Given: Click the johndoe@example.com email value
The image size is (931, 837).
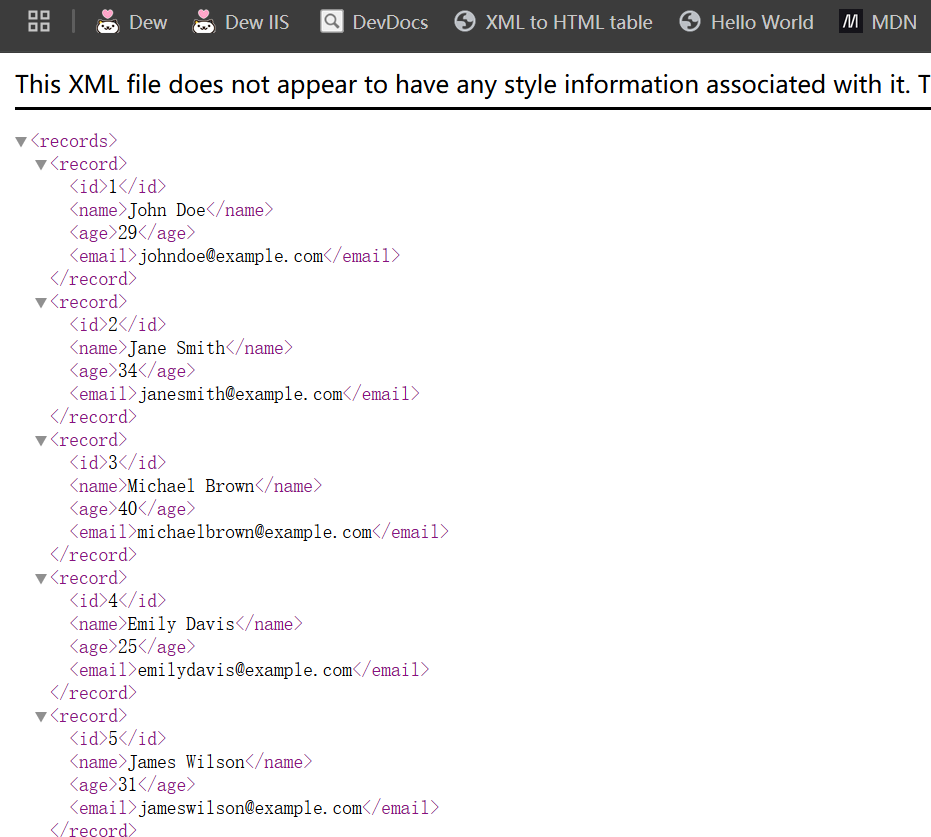Looking at the screenshot, I should [231, 256].
